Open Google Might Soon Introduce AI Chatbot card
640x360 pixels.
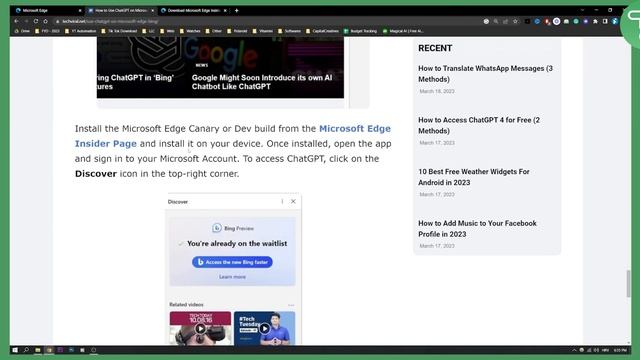click(262, 82)
